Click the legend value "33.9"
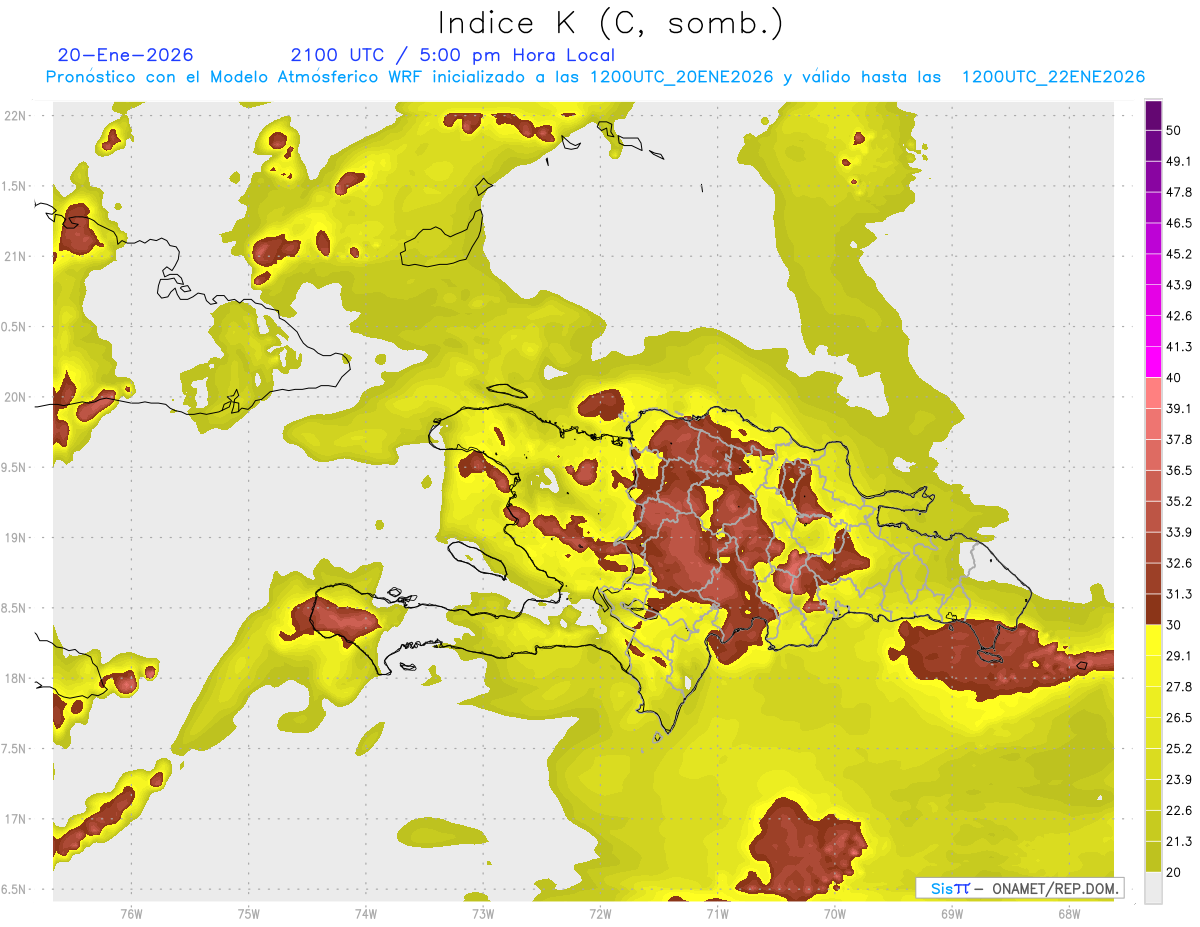1200x927 pixels. pyautogui.click(x=1179, y=532)
